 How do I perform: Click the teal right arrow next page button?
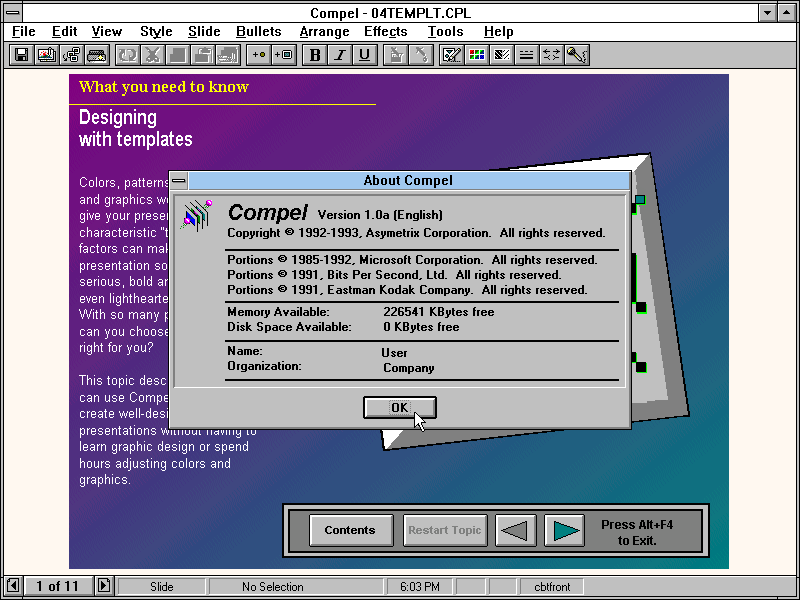564,530
